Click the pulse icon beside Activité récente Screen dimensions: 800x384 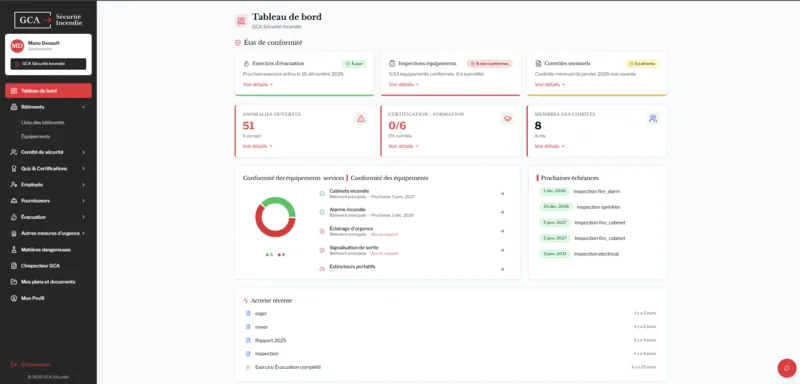[x=245, y=301]
